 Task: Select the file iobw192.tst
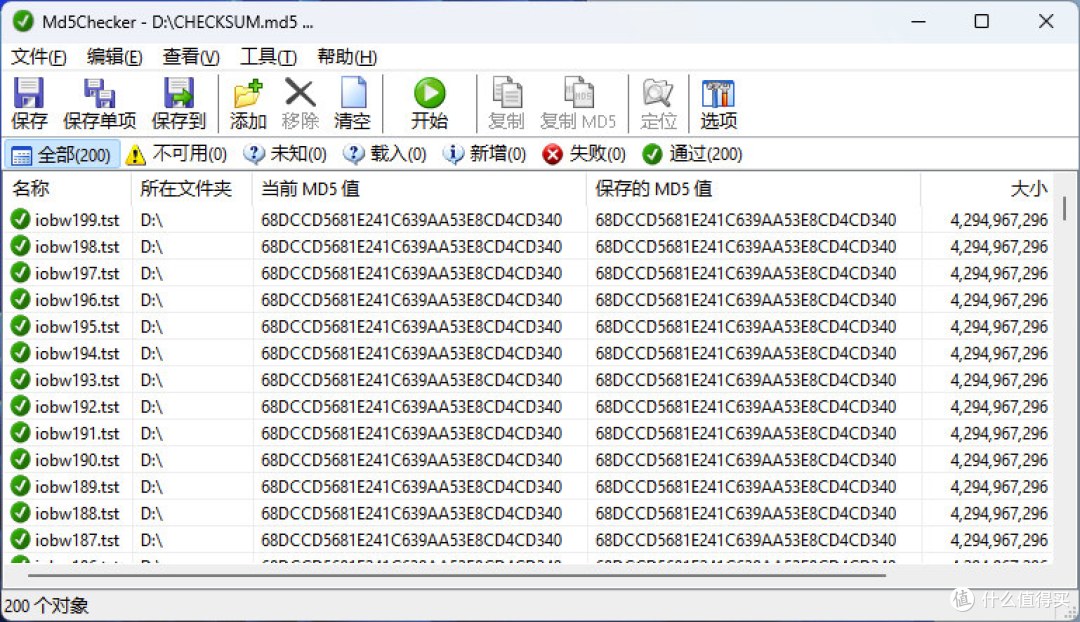pyautogui.click(x=76, y=406)
